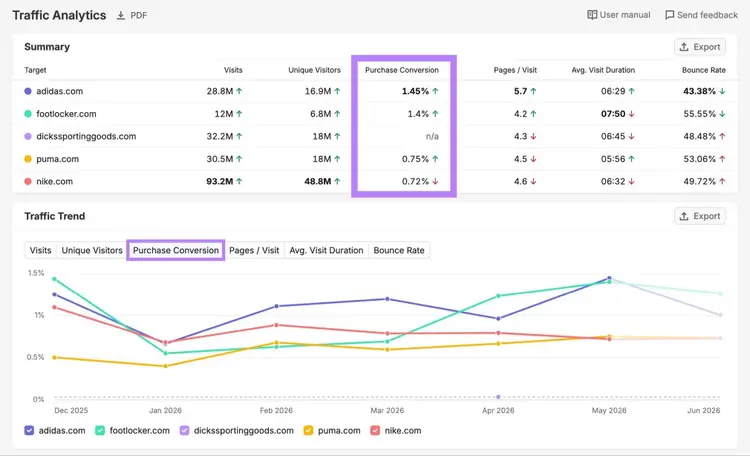The image size is (750, 456).
Task: Download the report as PDF
Action: pos(132,15)
